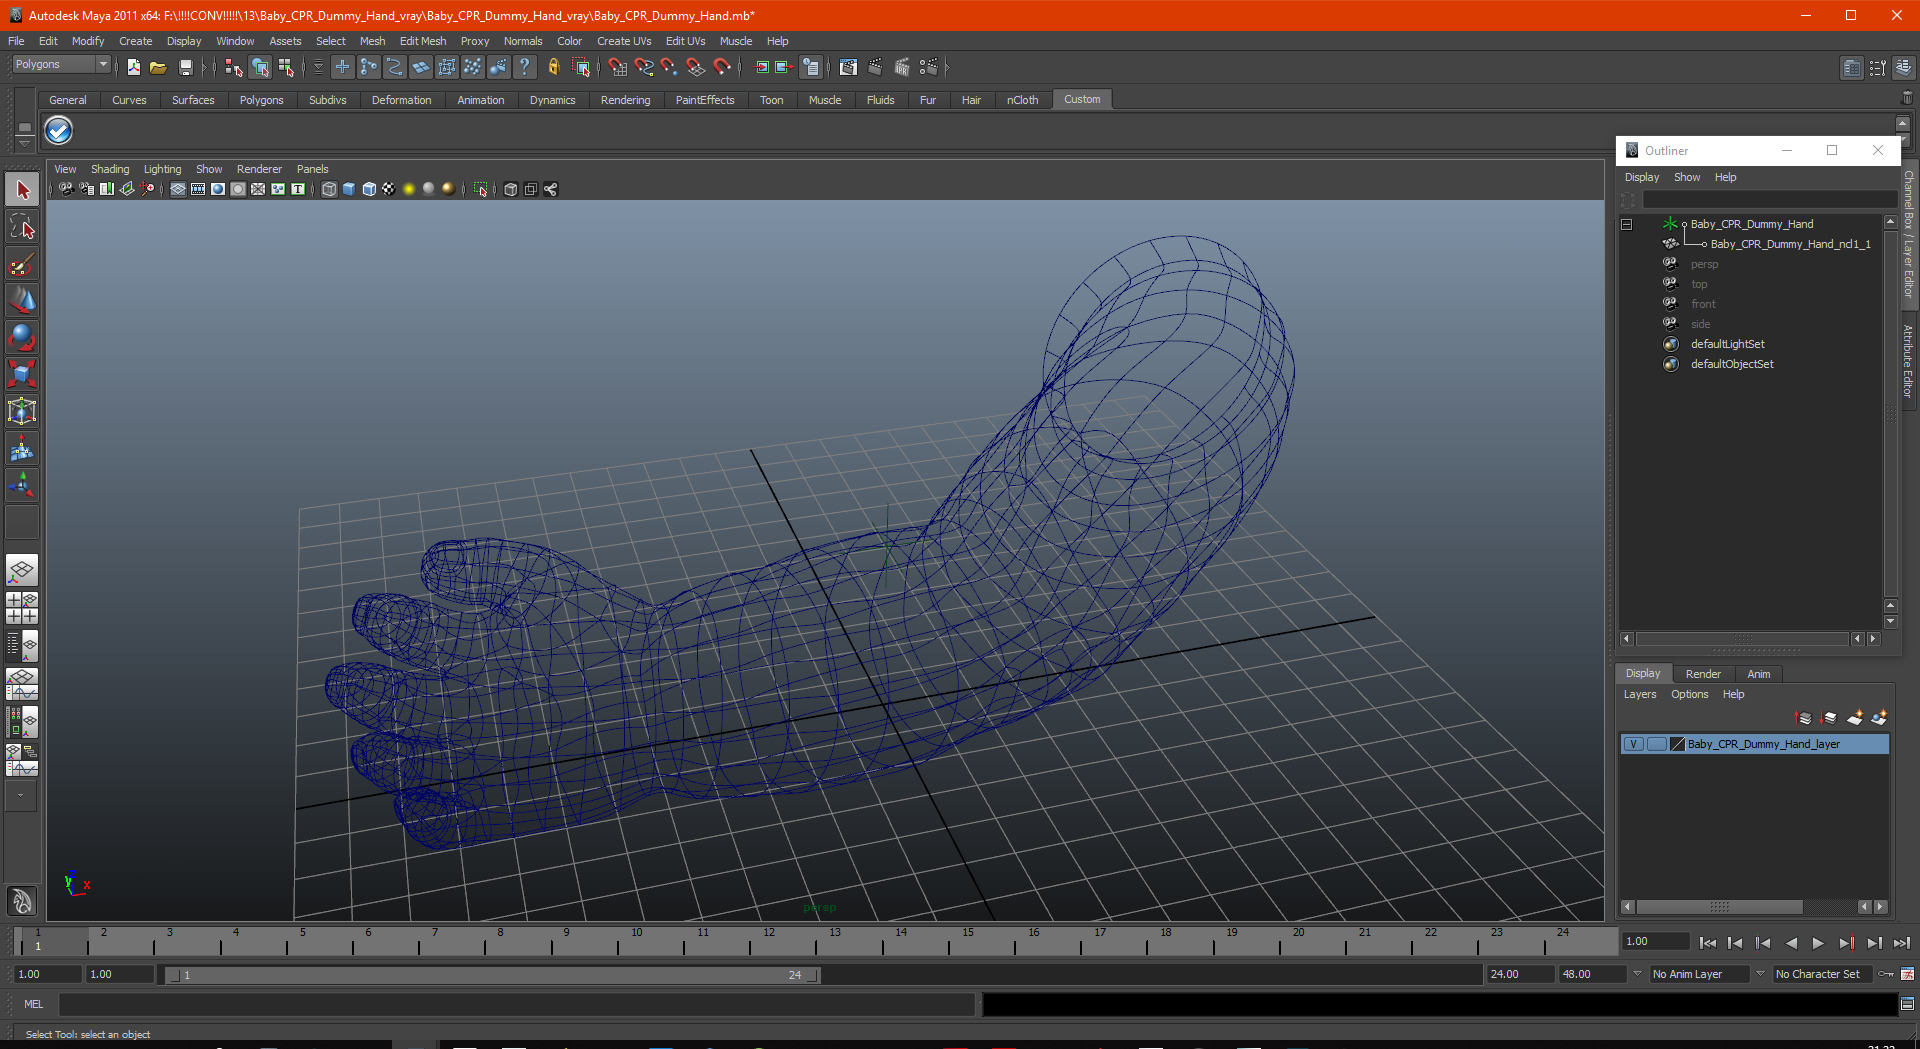Switch to single perspective view layout

point(22,571)
